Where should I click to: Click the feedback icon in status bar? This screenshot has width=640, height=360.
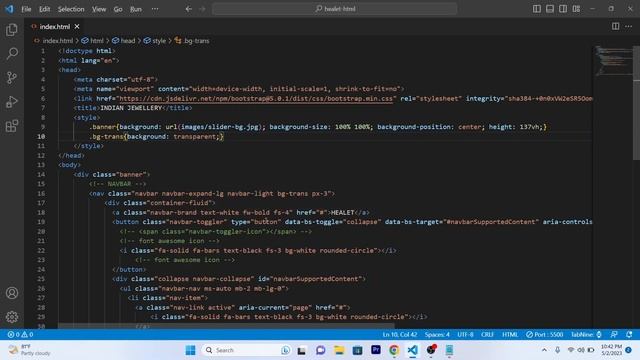[x=614, y=334]
